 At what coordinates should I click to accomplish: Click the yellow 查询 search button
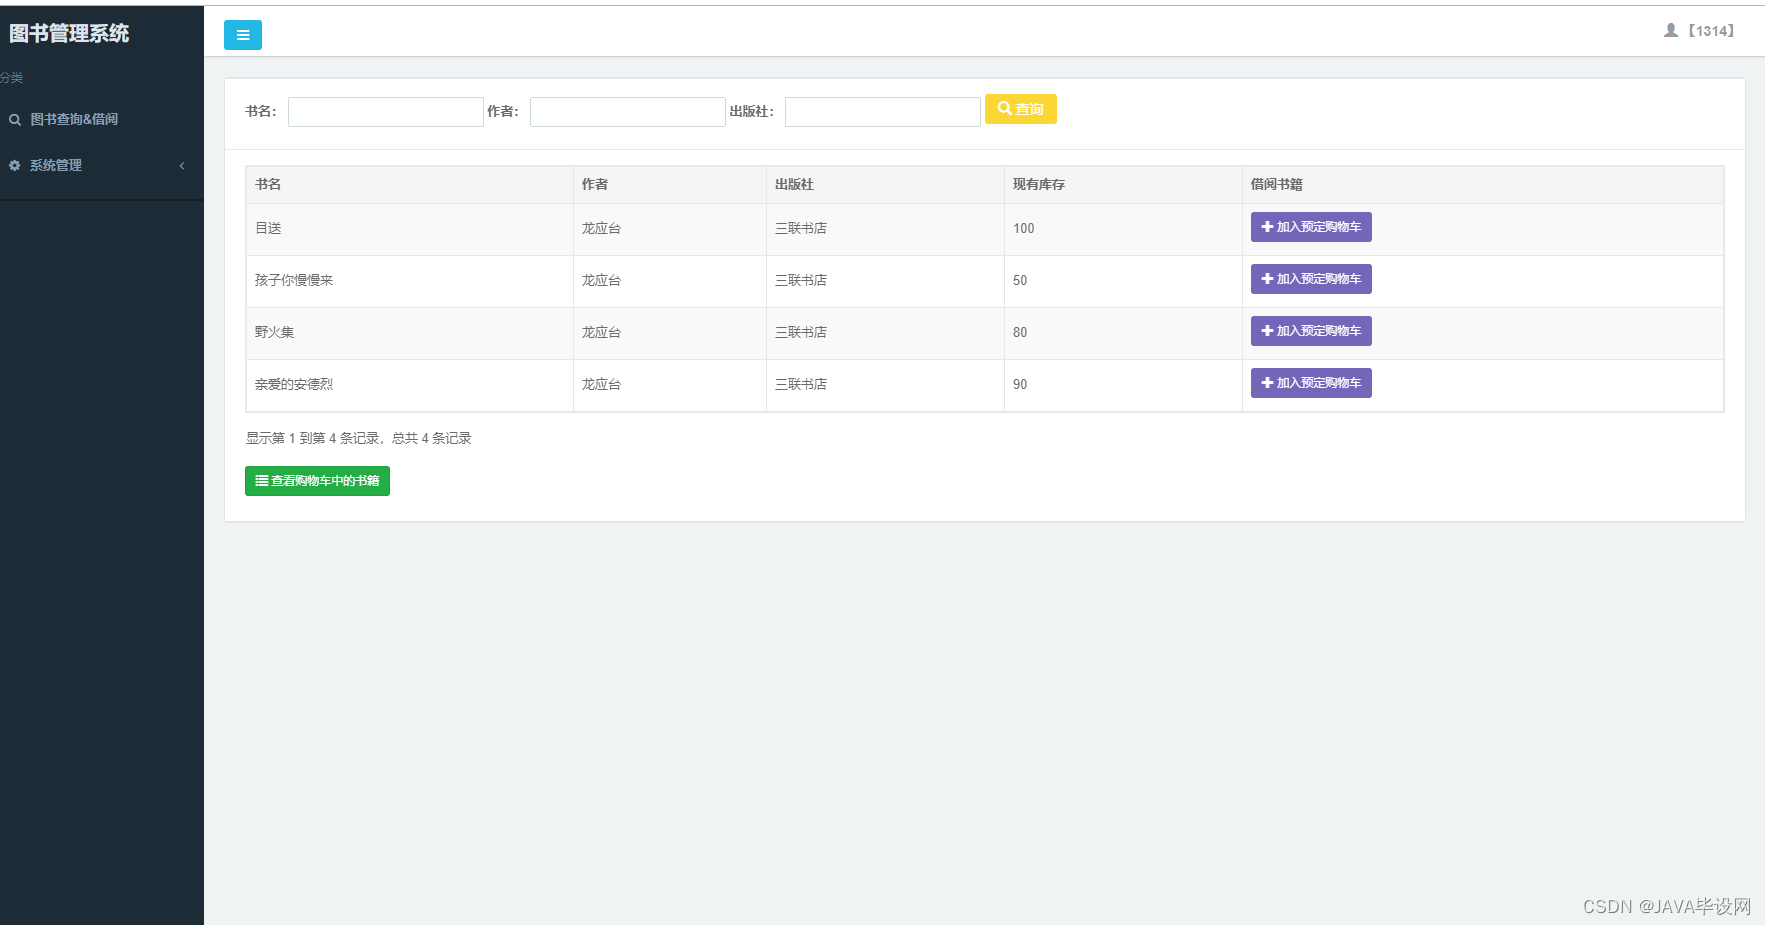click(1020, 109)
